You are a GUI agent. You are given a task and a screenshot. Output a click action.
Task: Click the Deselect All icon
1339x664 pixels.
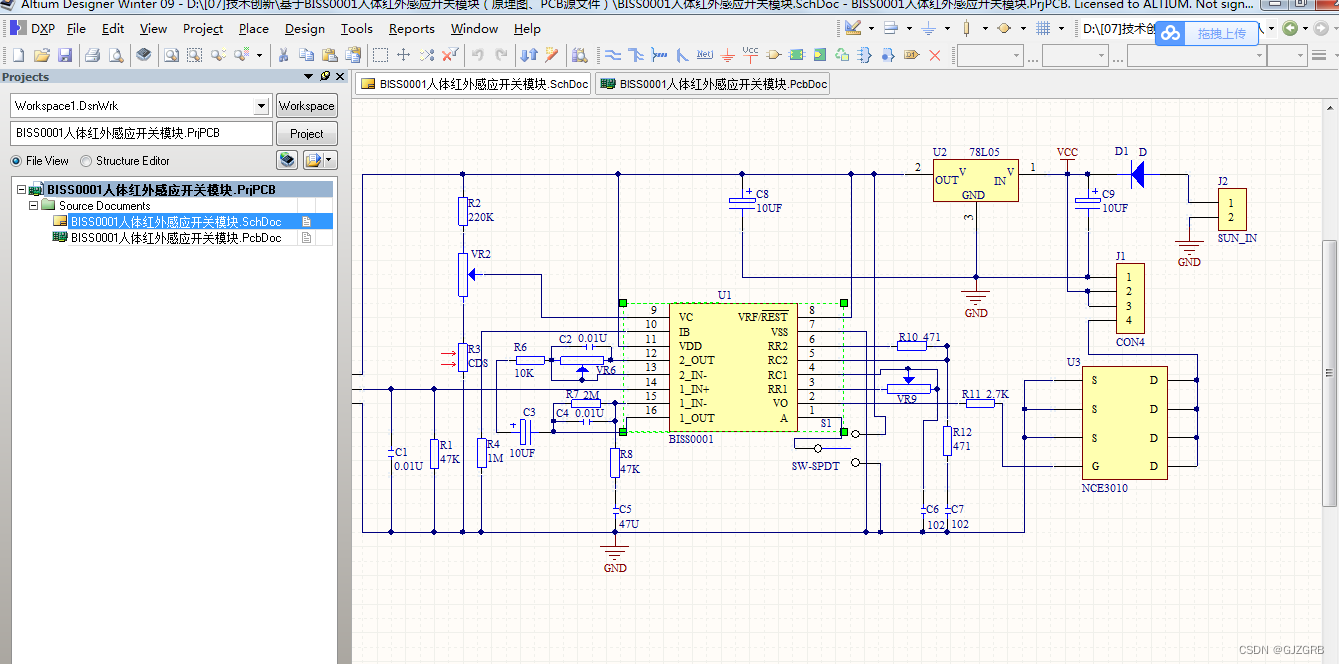point(426,55)
